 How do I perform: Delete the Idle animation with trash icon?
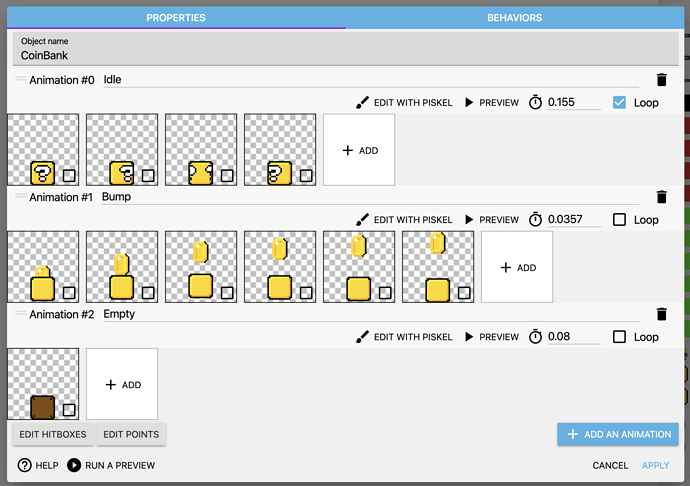(x=661, y=80)
